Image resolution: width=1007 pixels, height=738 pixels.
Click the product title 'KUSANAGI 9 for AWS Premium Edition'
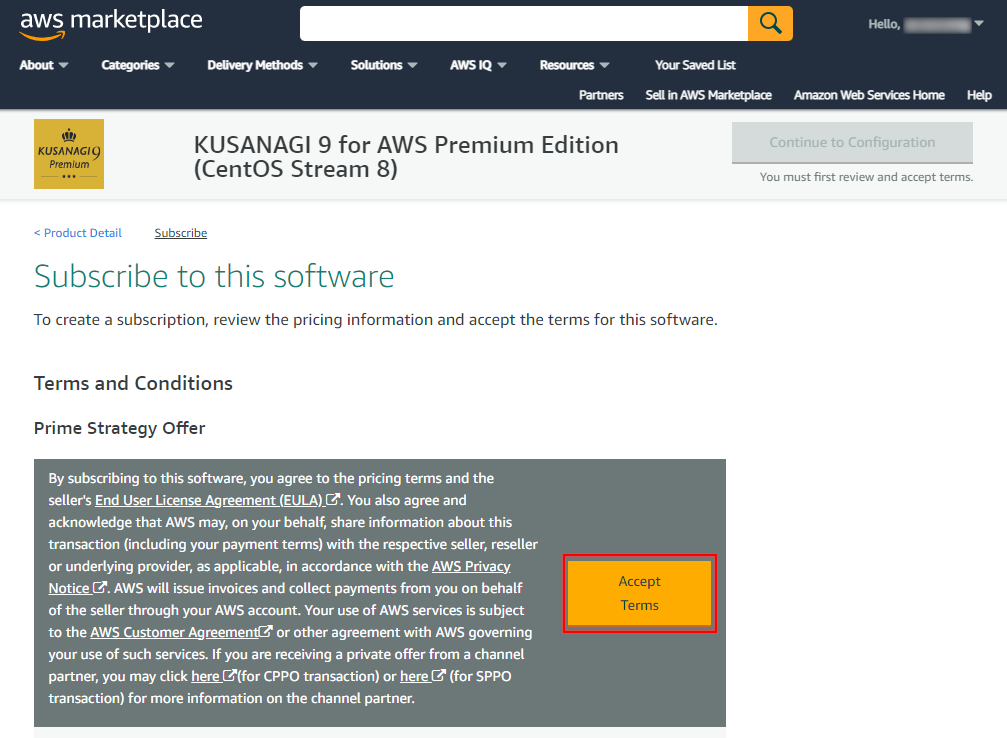406,157
